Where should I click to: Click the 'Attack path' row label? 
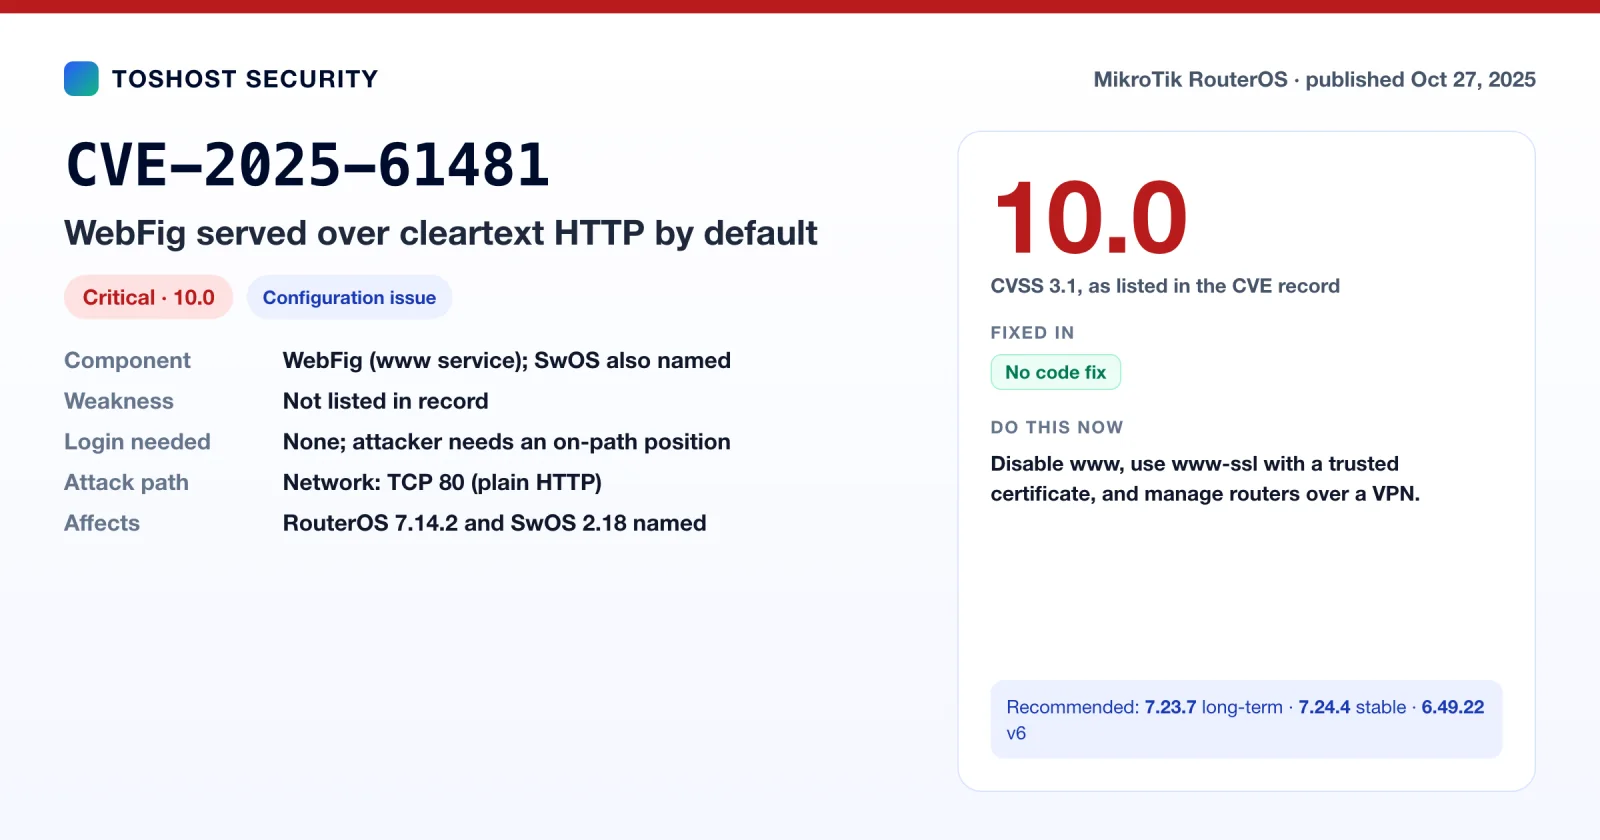coord(126,482)
